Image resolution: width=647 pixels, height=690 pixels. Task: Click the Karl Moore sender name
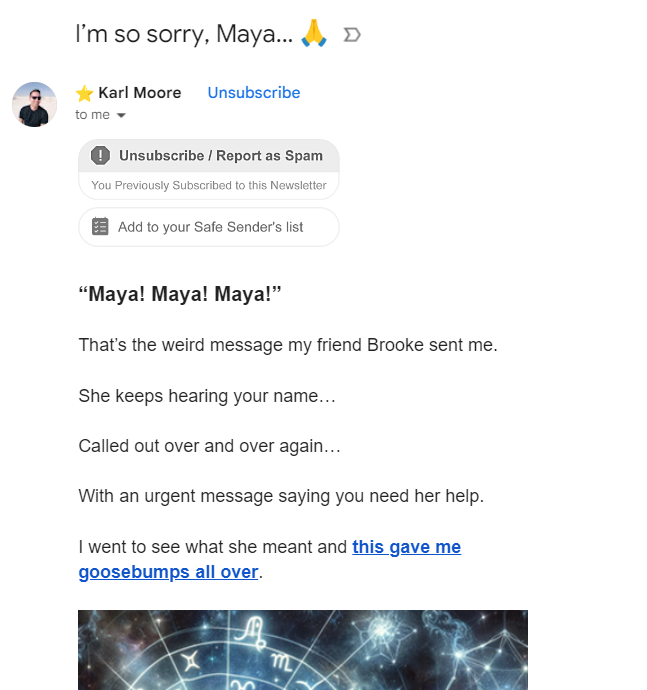point(140,93)
